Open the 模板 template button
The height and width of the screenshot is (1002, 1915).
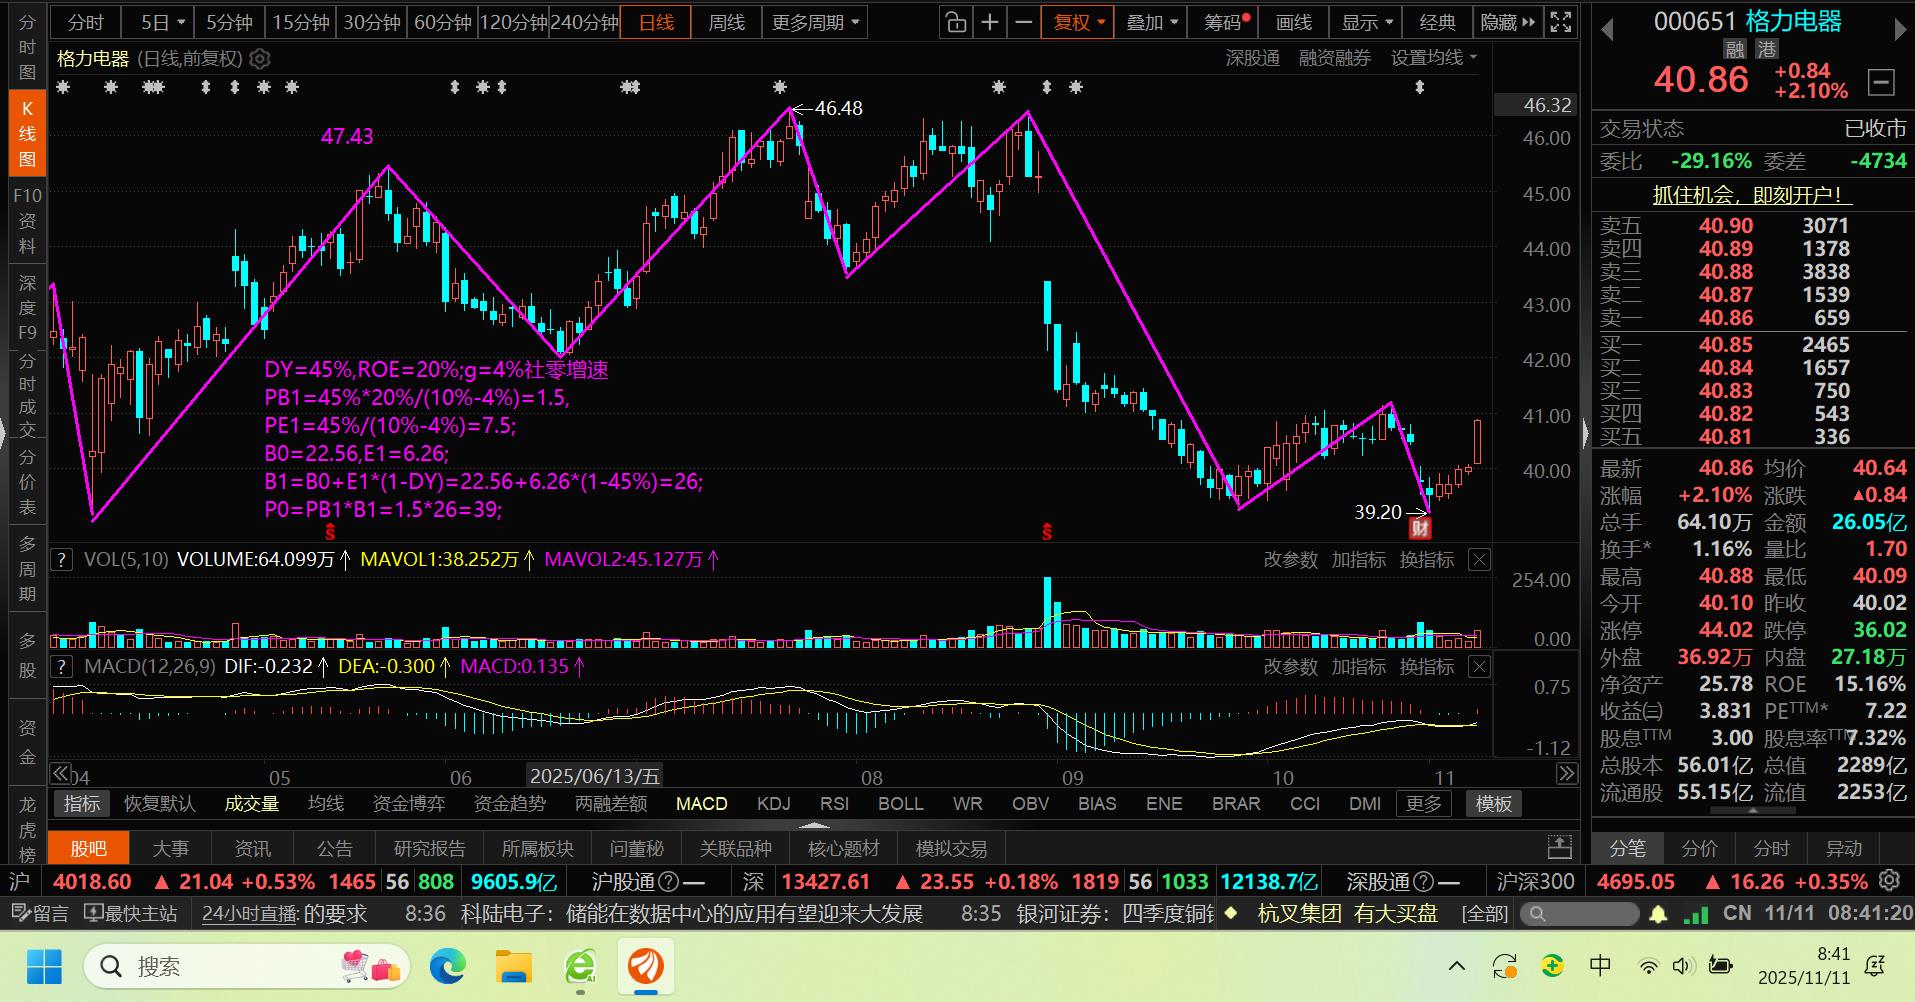[x=1494, y=803]
